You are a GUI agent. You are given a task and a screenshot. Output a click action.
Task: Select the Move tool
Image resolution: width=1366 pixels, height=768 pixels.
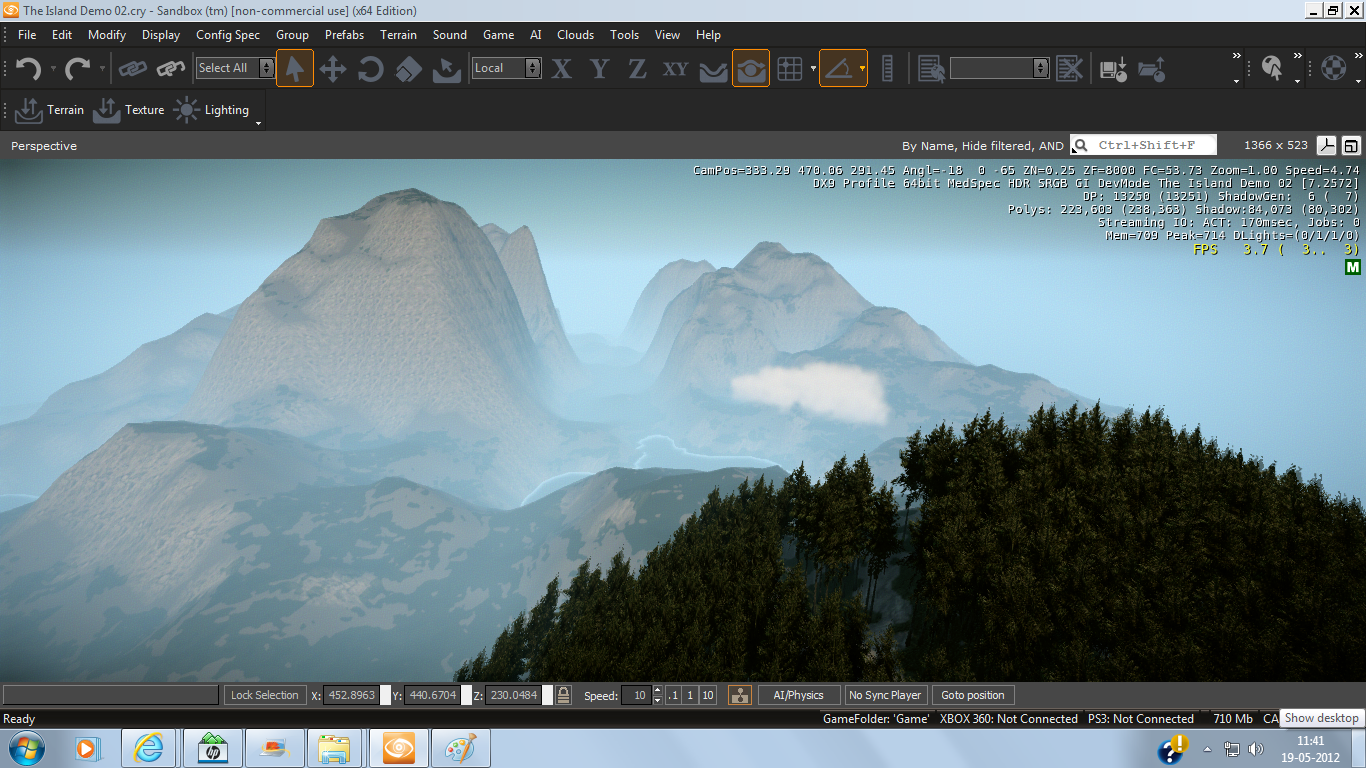[x=334, y=68]
